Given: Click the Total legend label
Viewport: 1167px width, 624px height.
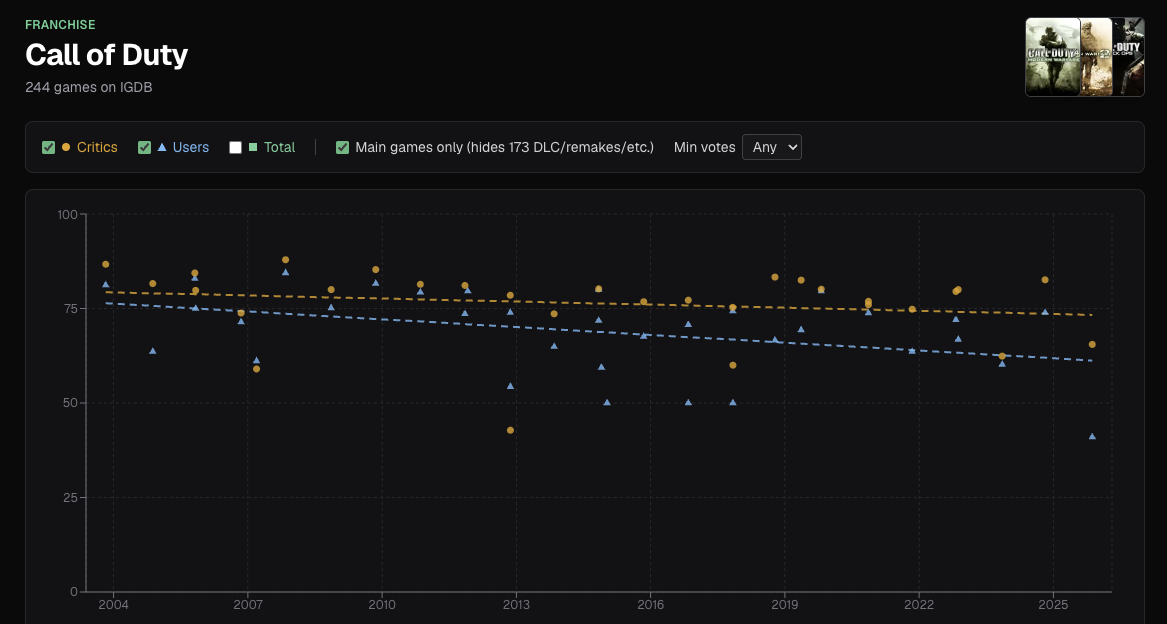Looking at the screenshot, I should click(x=280, y=147).
